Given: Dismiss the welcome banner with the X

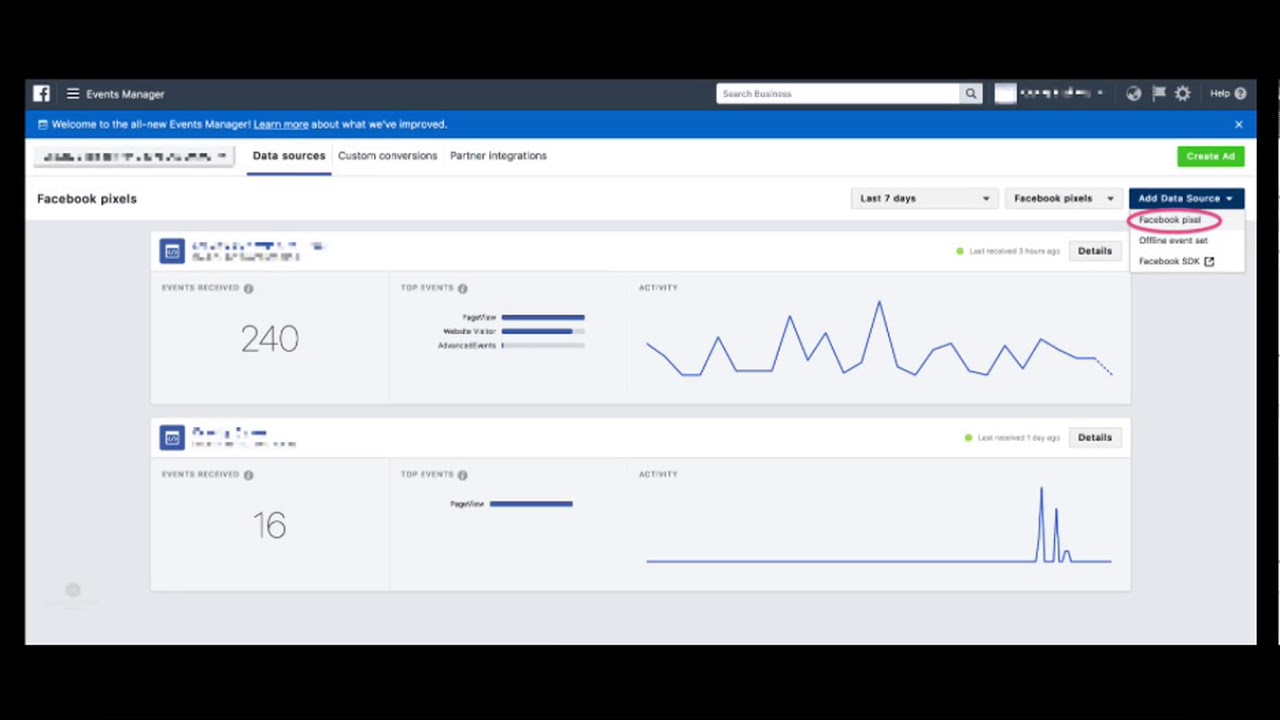Looking at the screenshot, I should point(1239,125).
